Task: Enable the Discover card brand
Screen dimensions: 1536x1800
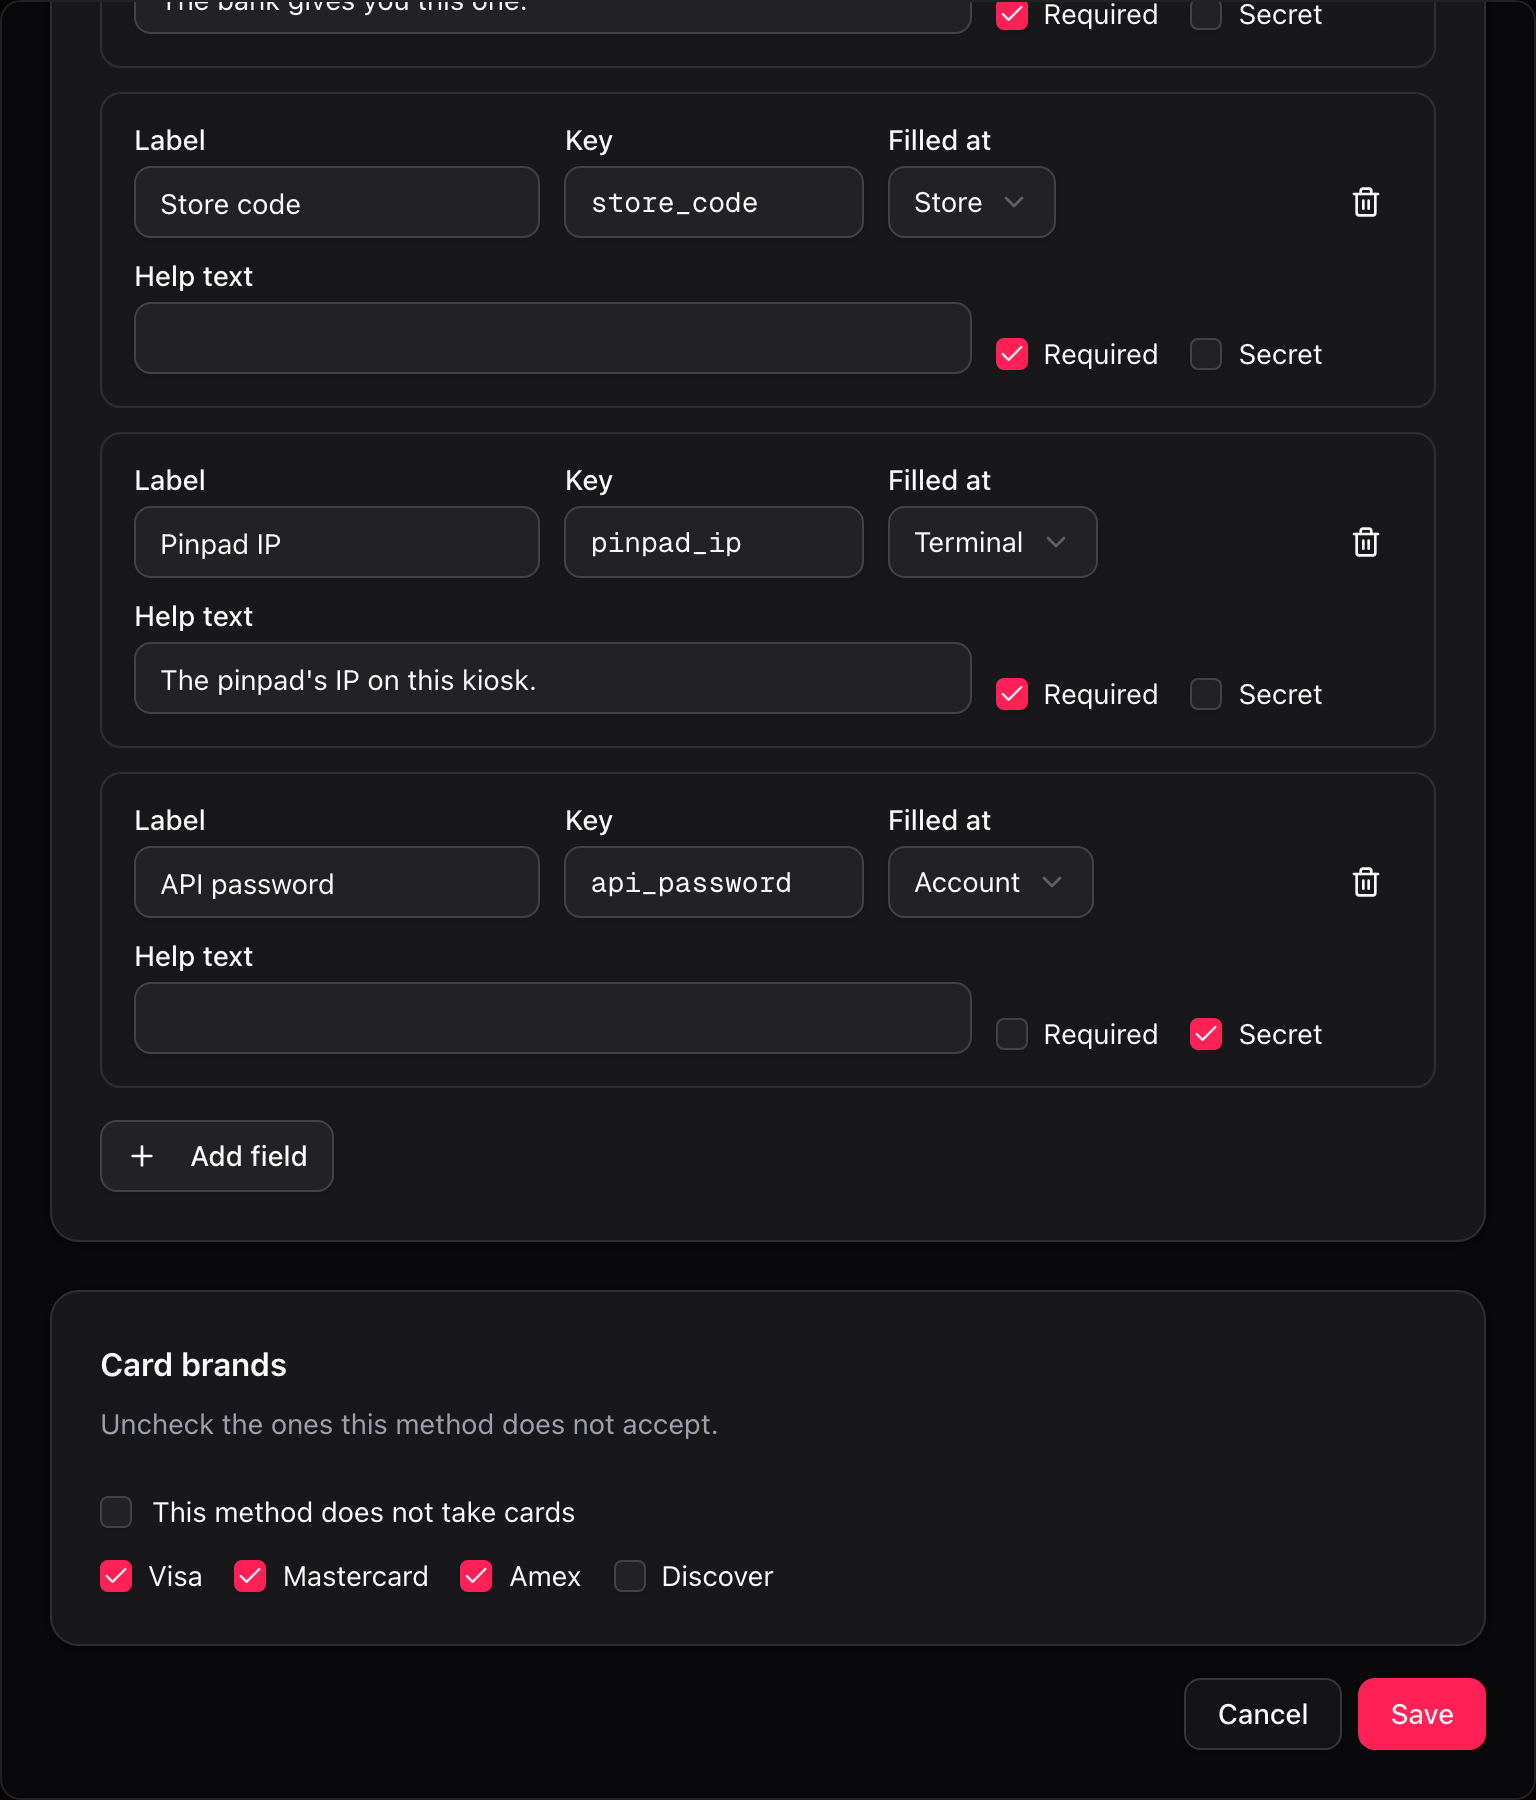Action: (630, 1576)
